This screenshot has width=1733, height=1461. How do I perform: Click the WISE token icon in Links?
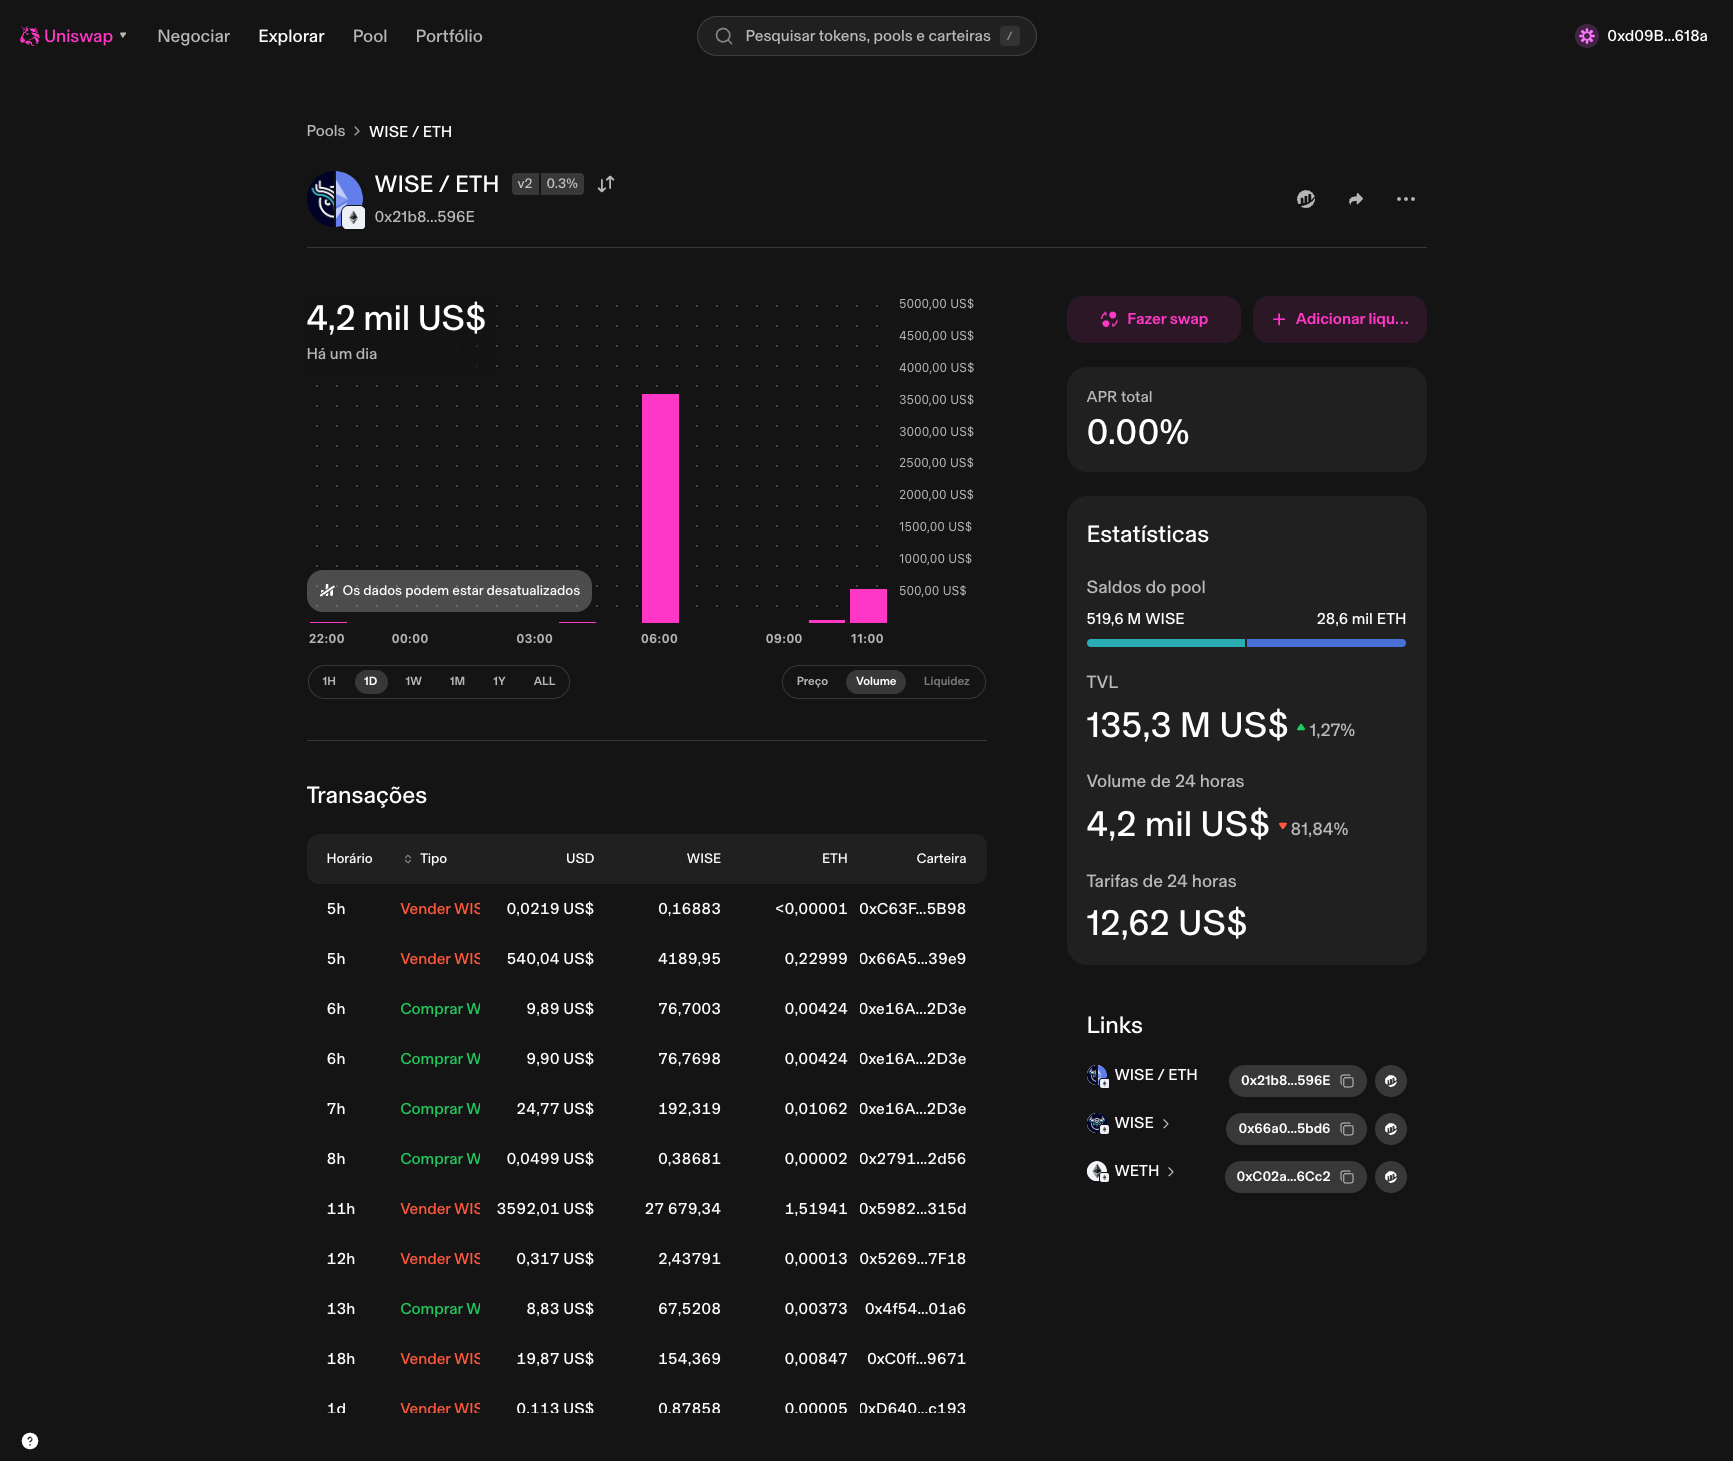[x=1098, y=1123]
